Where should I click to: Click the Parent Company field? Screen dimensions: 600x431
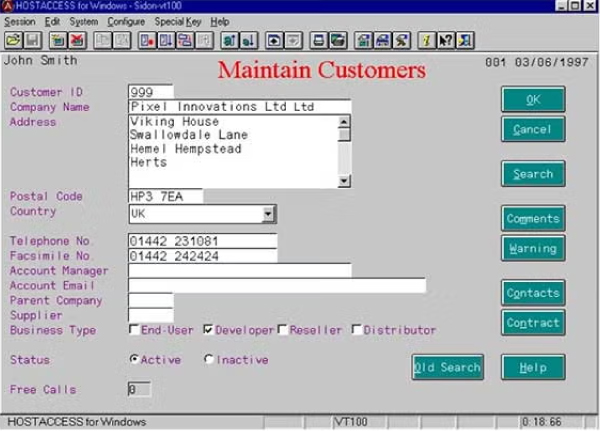pyautogui.click(x=151, y=300)
